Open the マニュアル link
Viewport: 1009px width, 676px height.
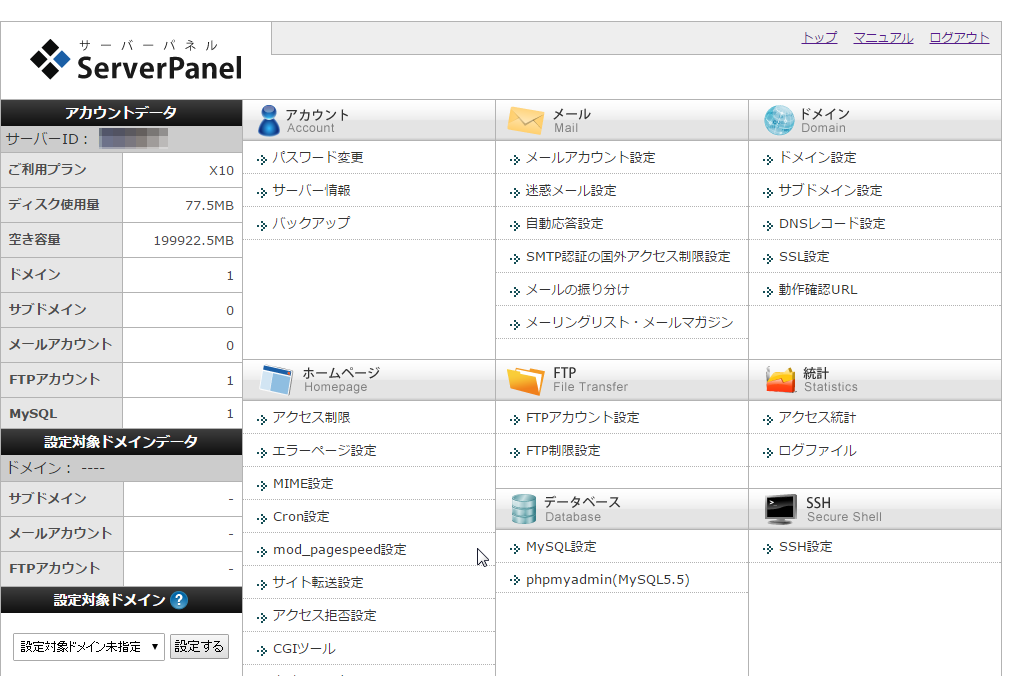[x=883, y=38]
